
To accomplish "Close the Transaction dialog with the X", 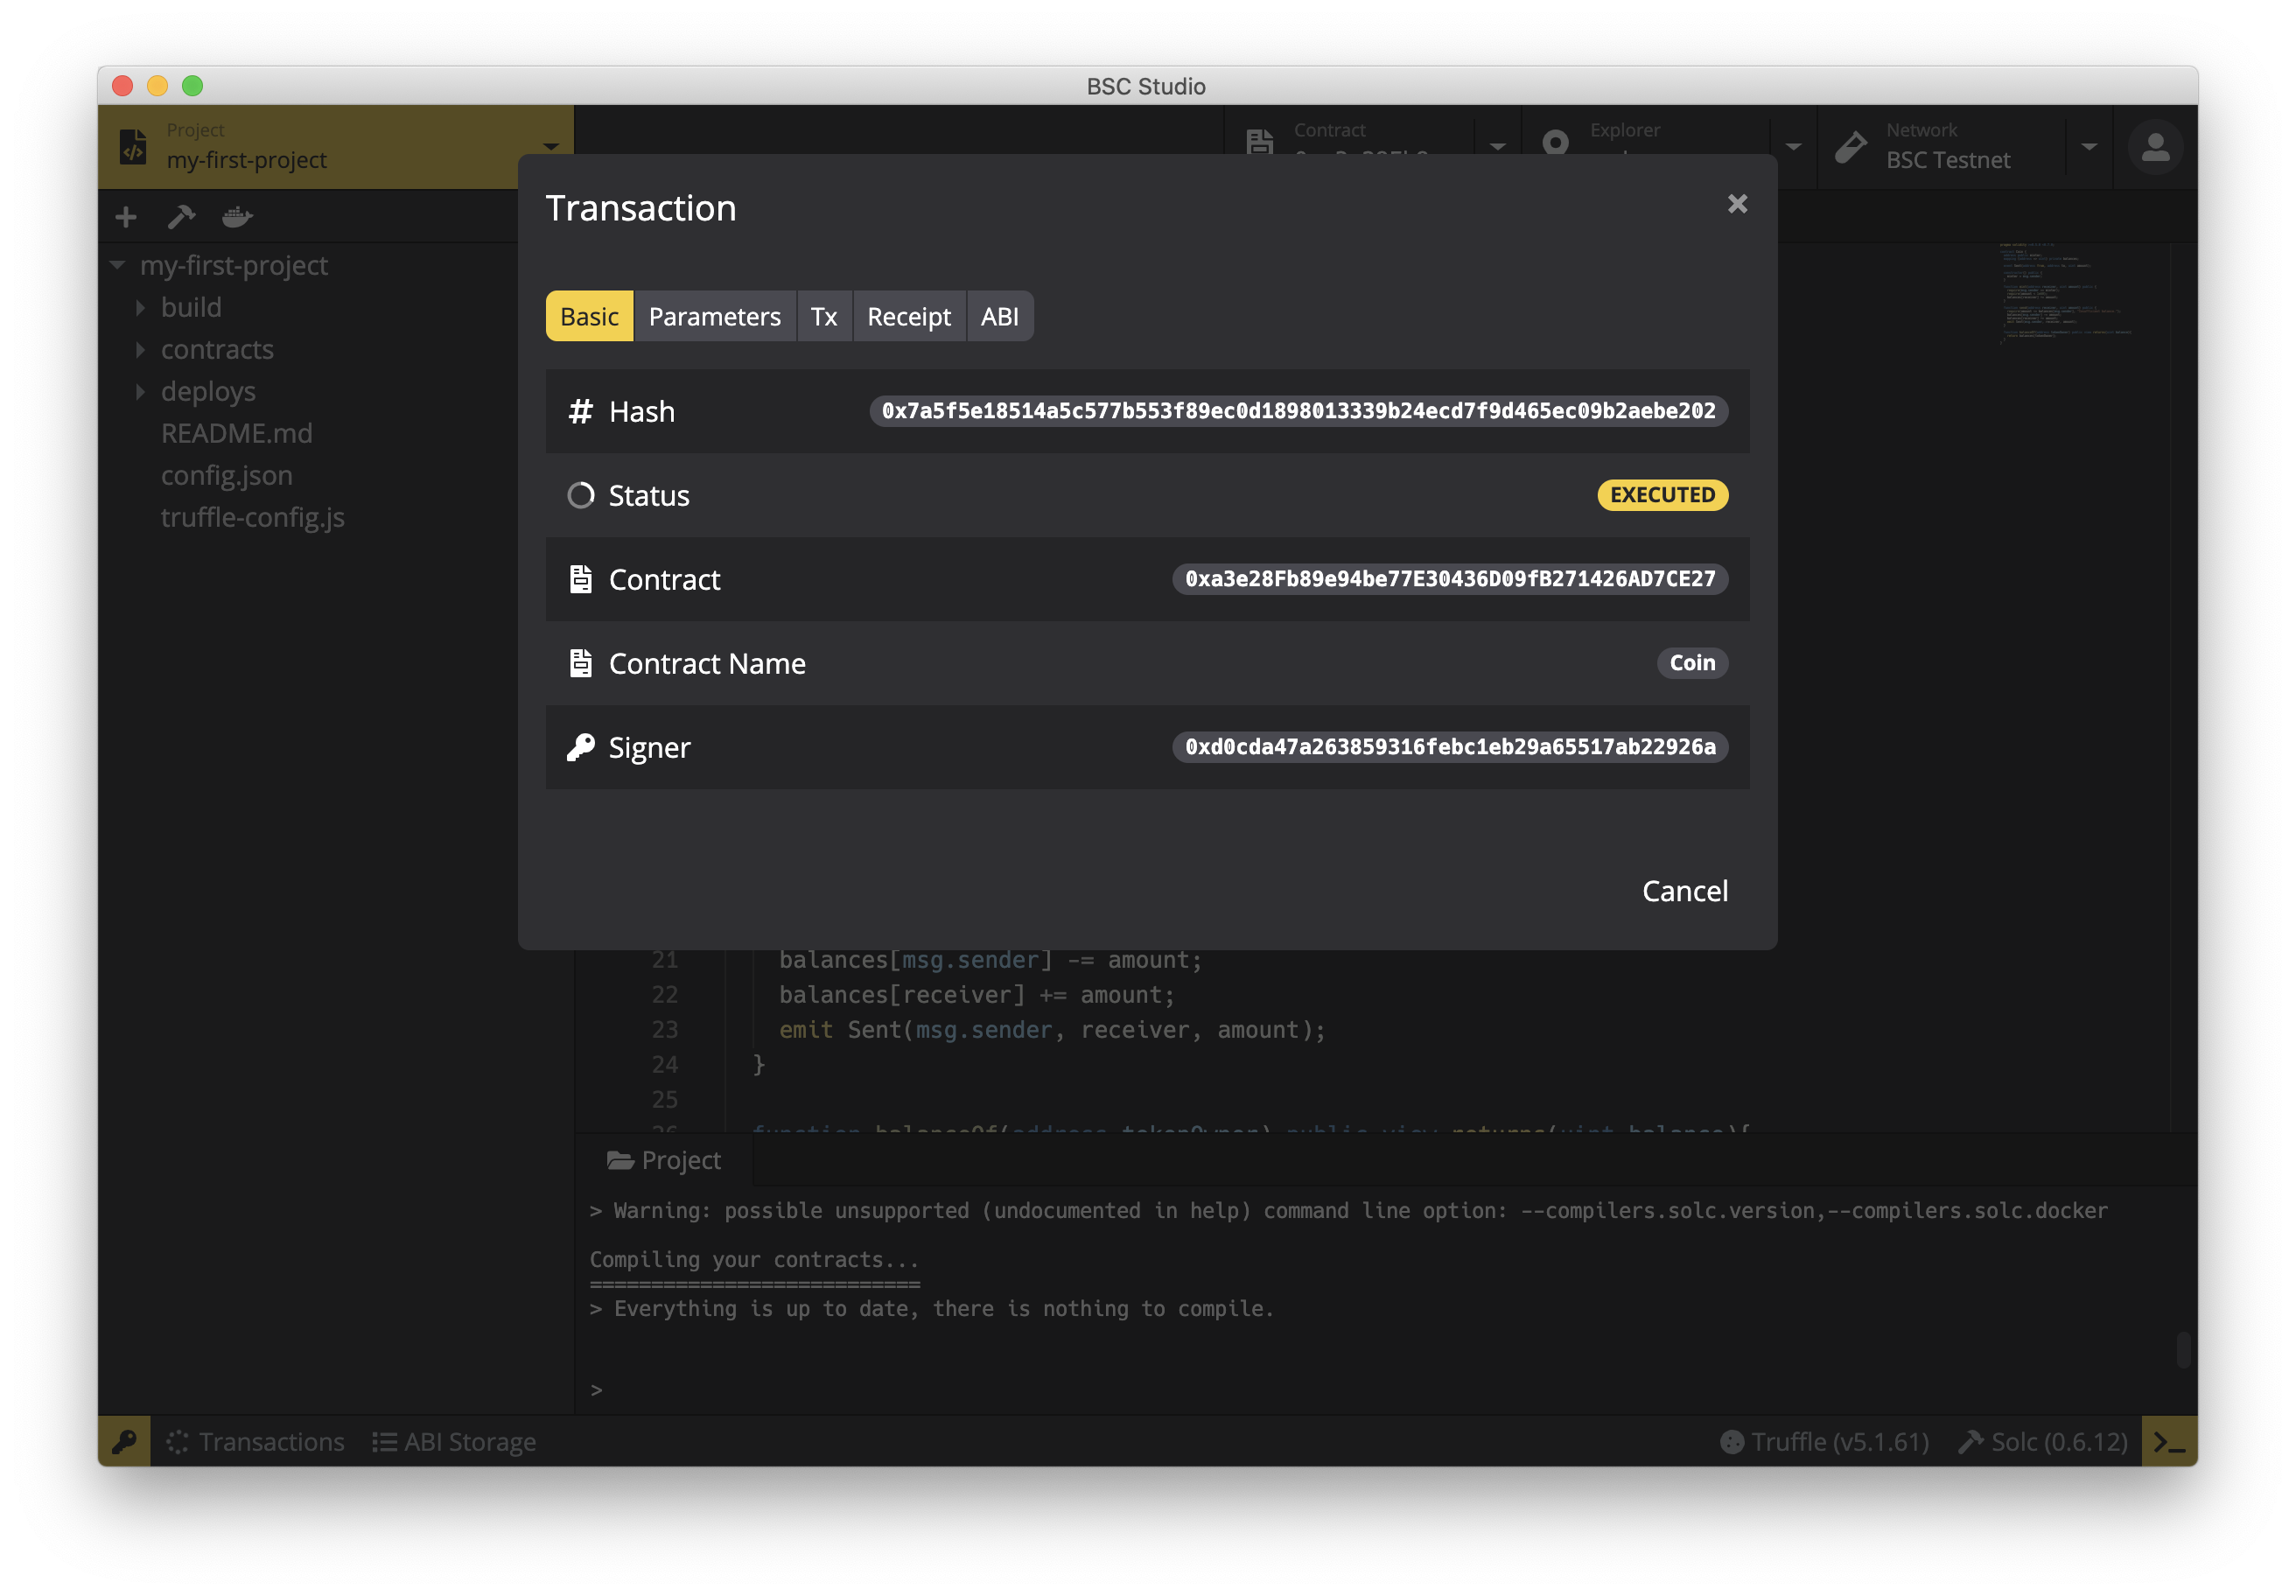I will pyautogui.click(x=1737, y=204).
